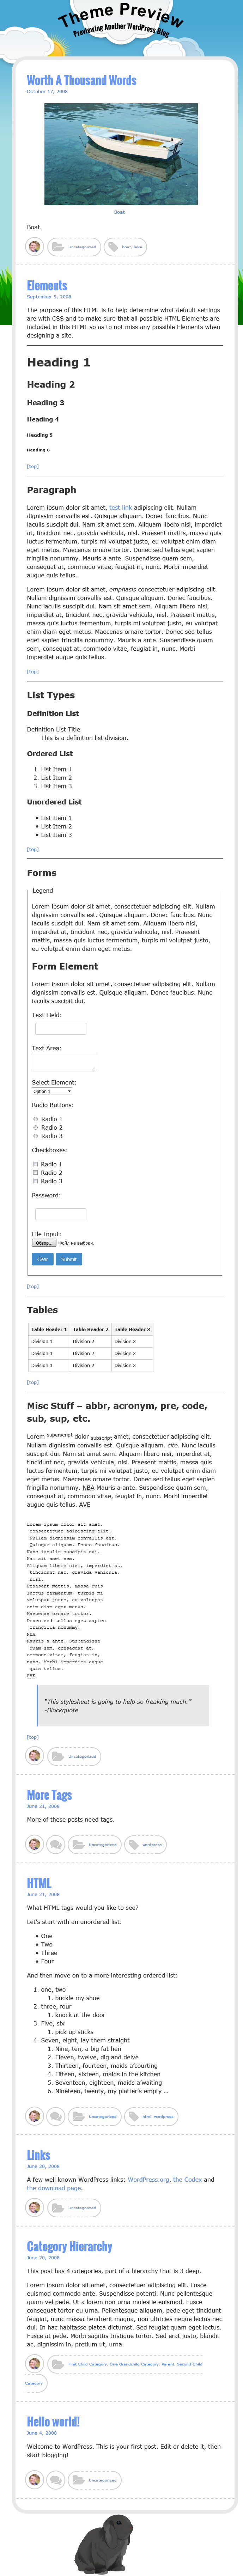Click 'Uncategorized' category under Links post

pos(82,2208)
